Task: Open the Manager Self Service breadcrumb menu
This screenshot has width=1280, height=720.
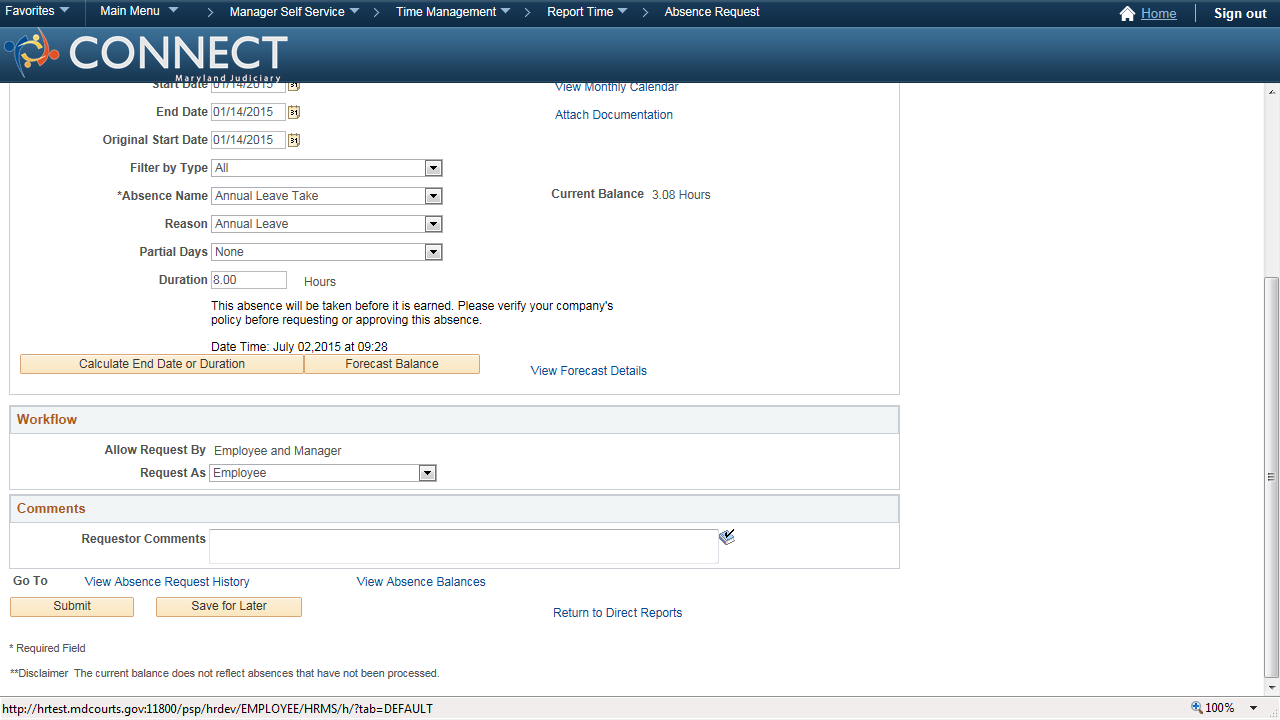Action: 295,12
